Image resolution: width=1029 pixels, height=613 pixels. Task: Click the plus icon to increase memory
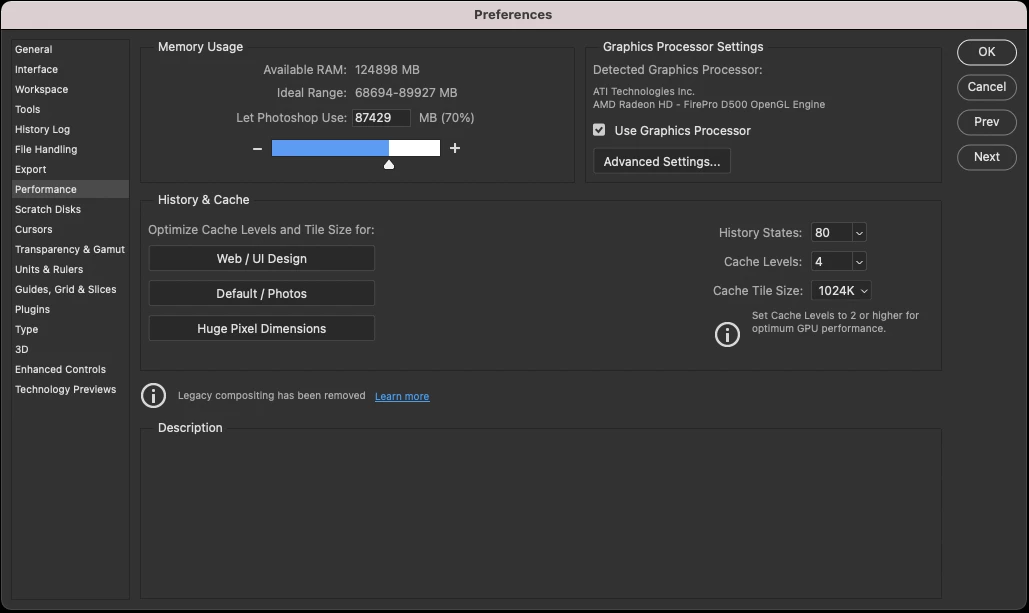[455, 148]
